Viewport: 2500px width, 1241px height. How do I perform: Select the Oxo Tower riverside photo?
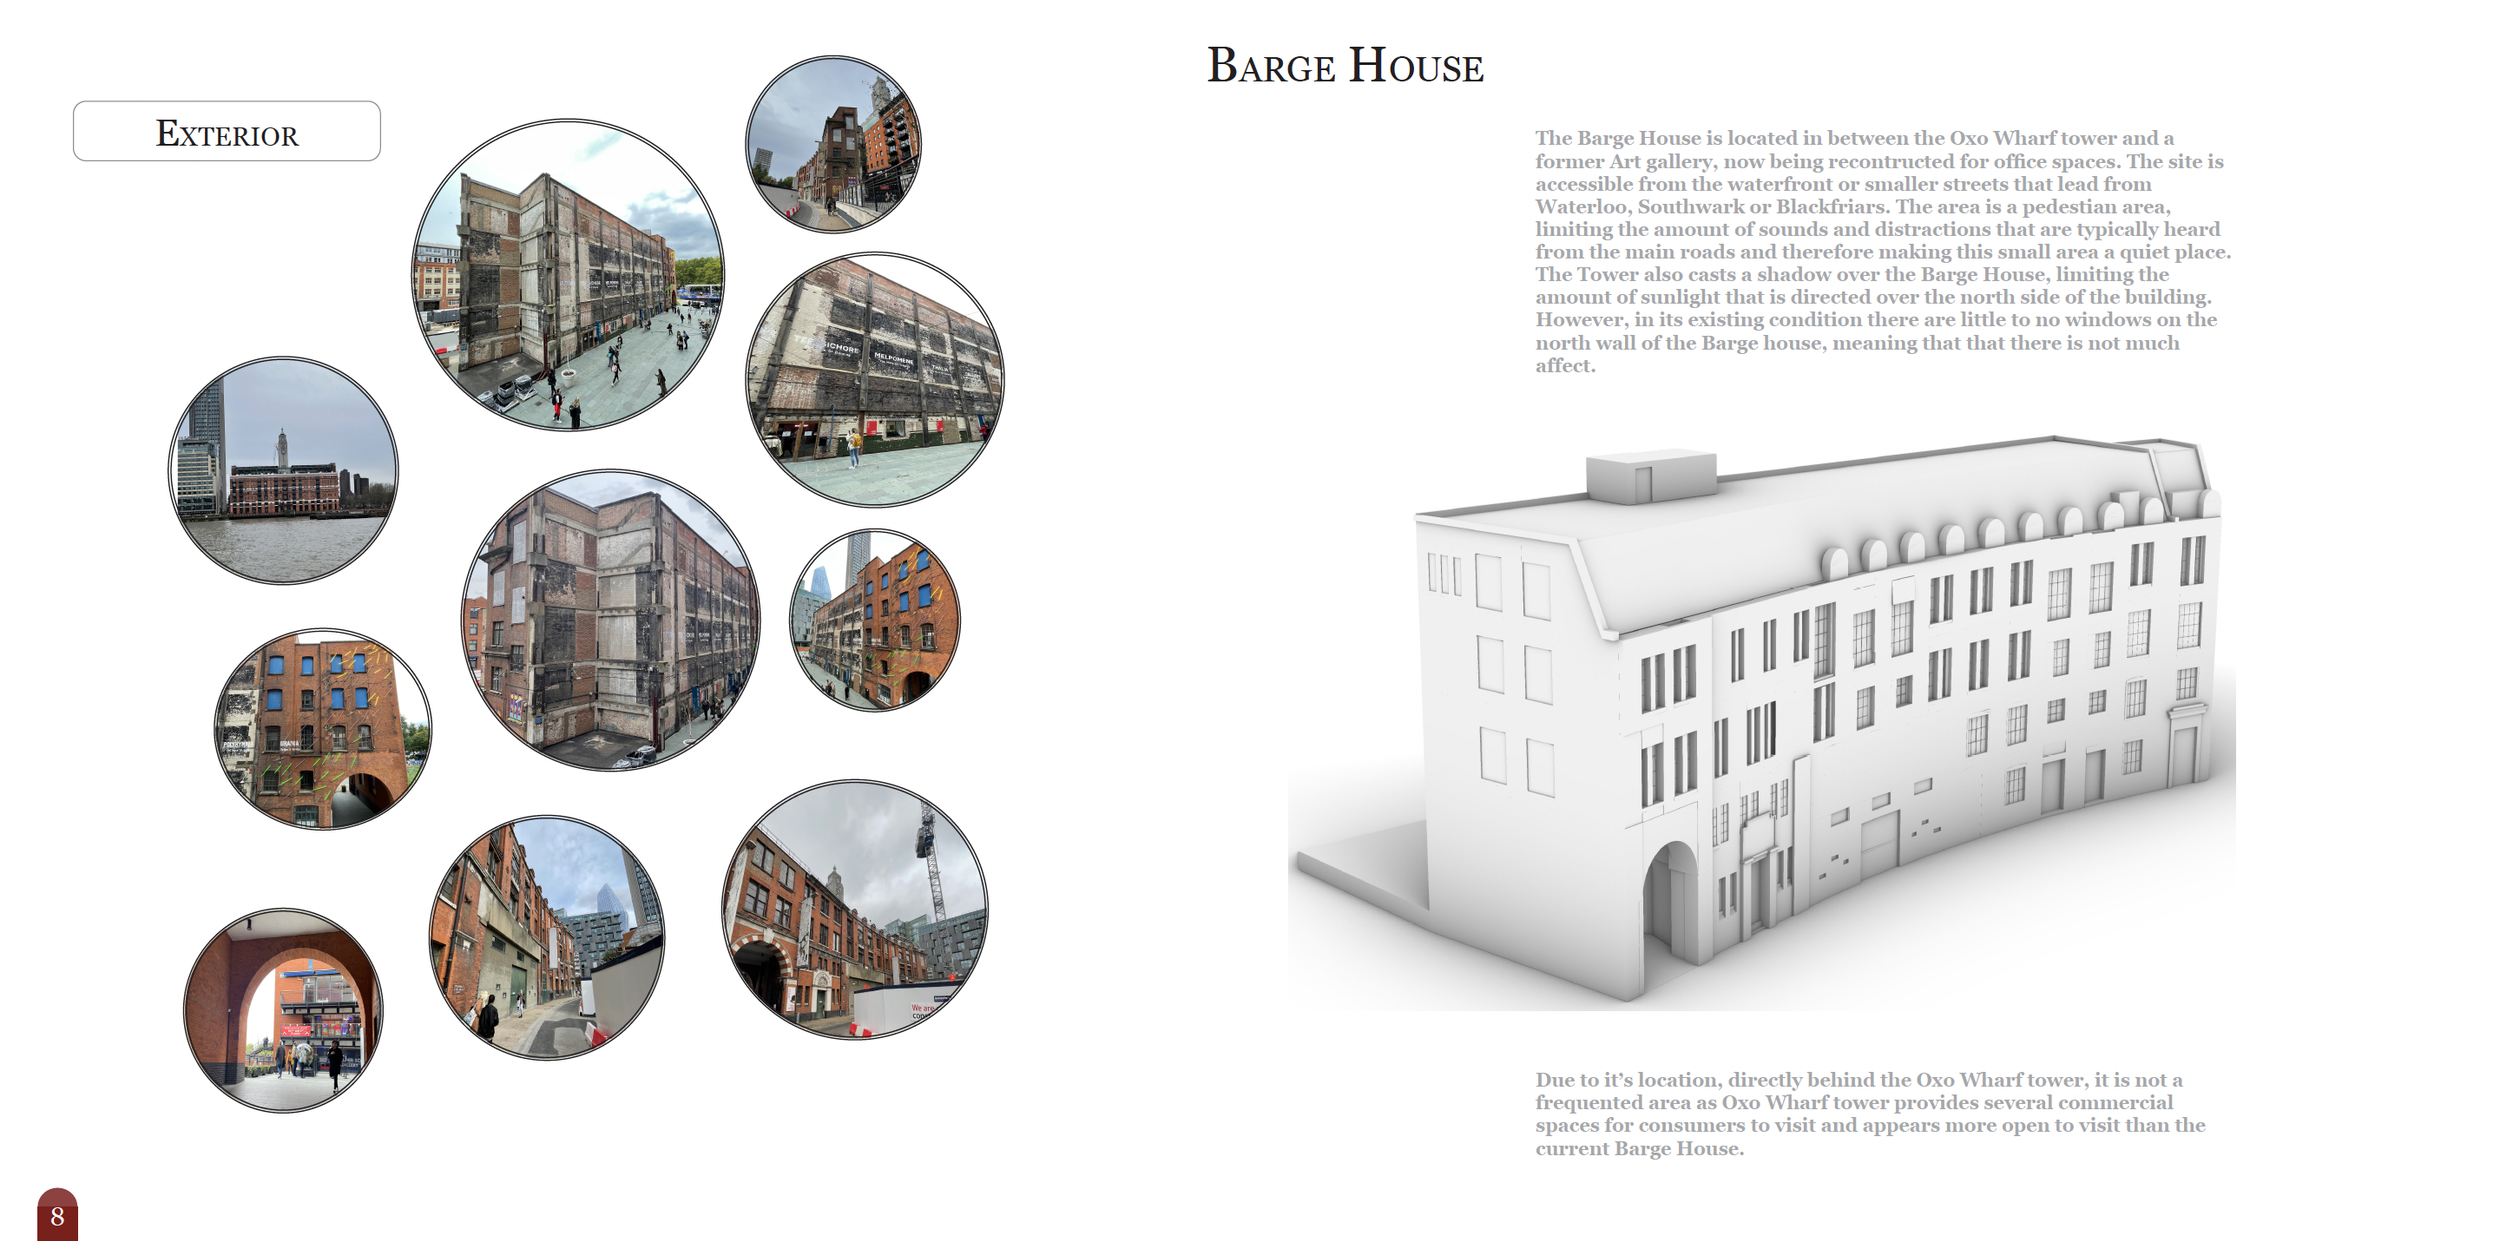[283, 470]
